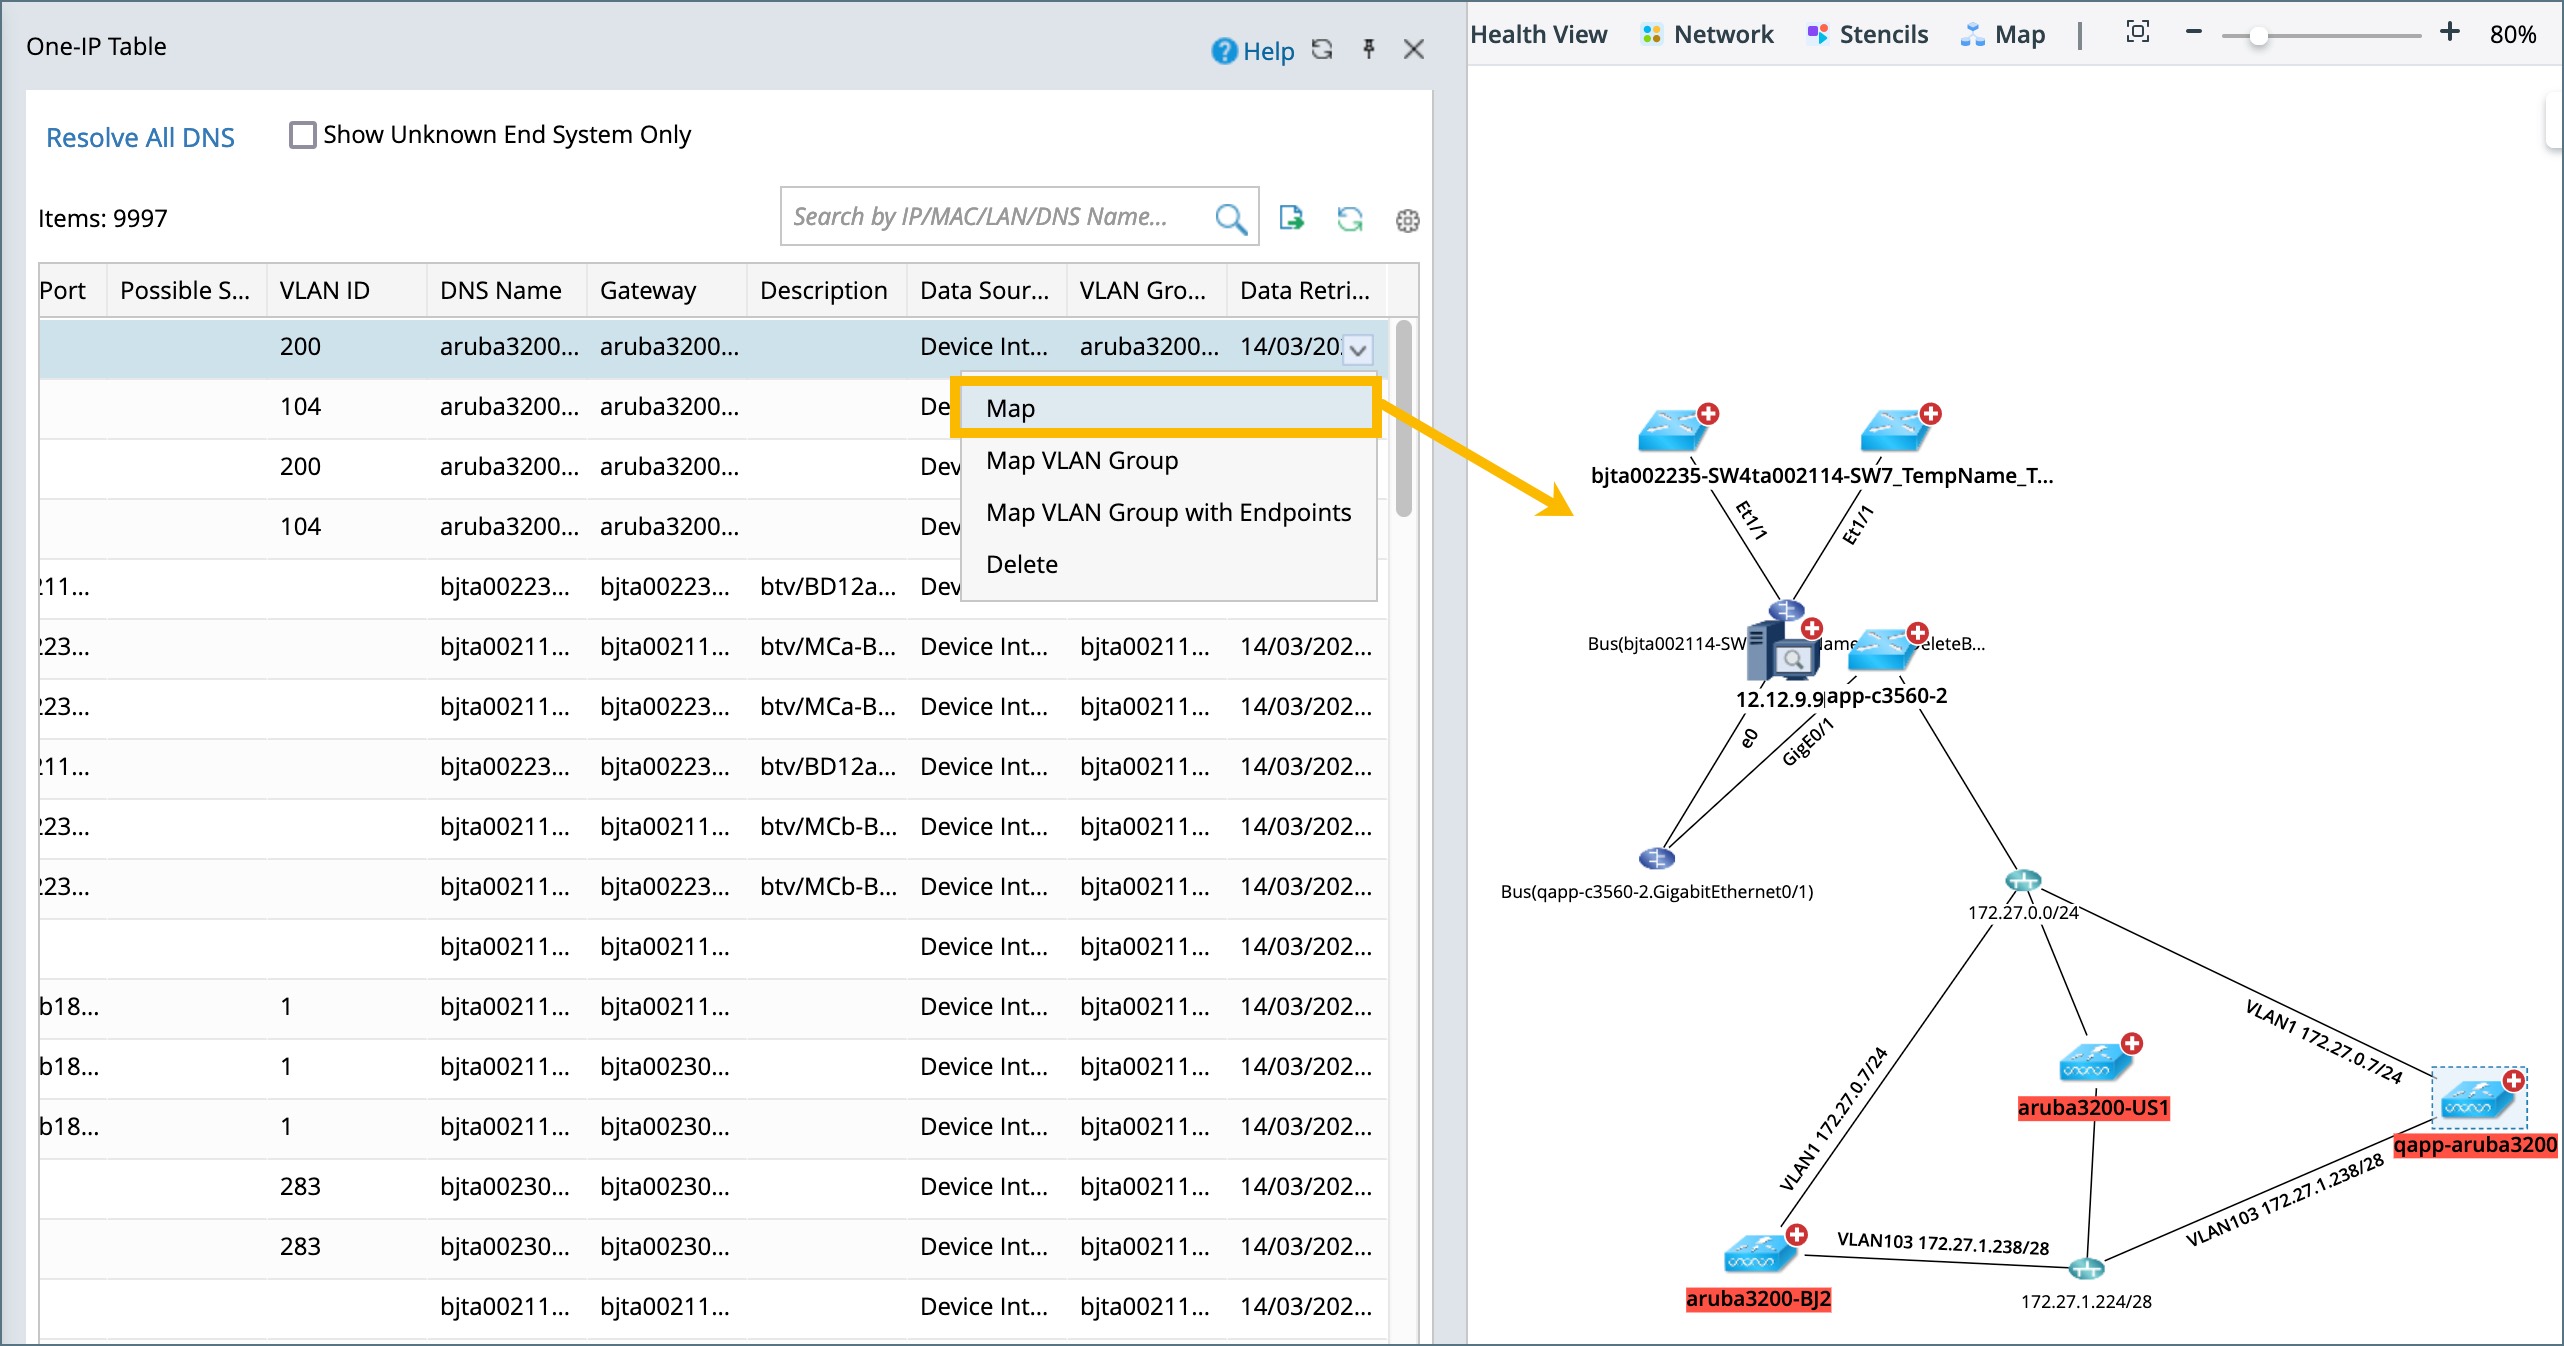Viewport: 2564px width, 1346px height.
Task: Select the qapp-c3560-2 device icon
Action: click(1880, 650)
